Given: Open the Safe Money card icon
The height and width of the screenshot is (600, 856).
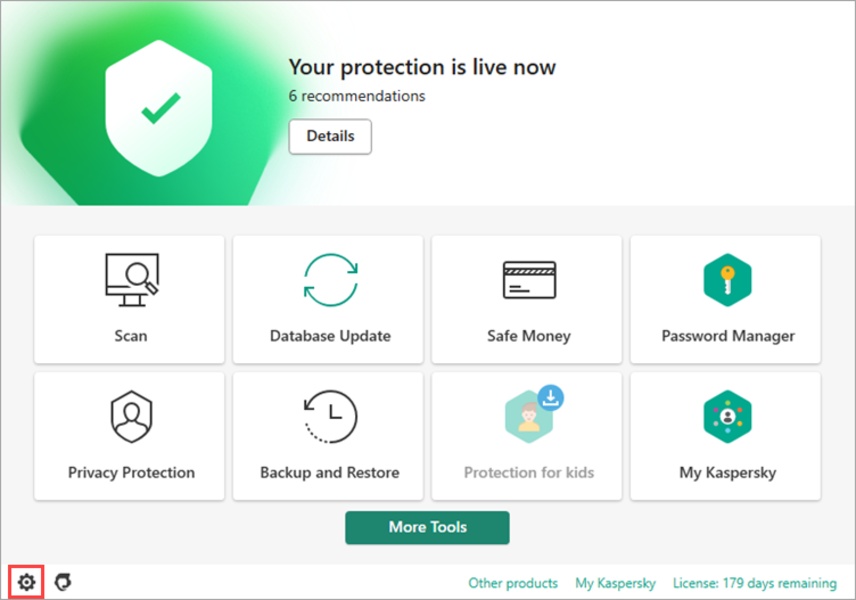Looking at the screenshot, I should click(x=529, y=280).
